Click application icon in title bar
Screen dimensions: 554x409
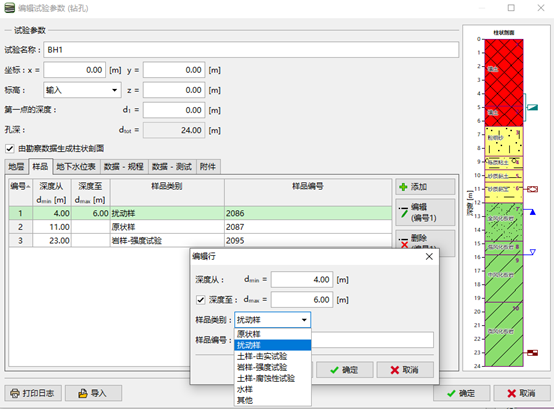click(x=10, y=8)
